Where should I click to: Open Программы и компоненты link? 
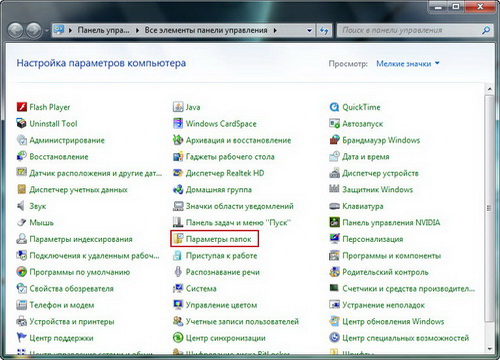click(x=392, y=256)
